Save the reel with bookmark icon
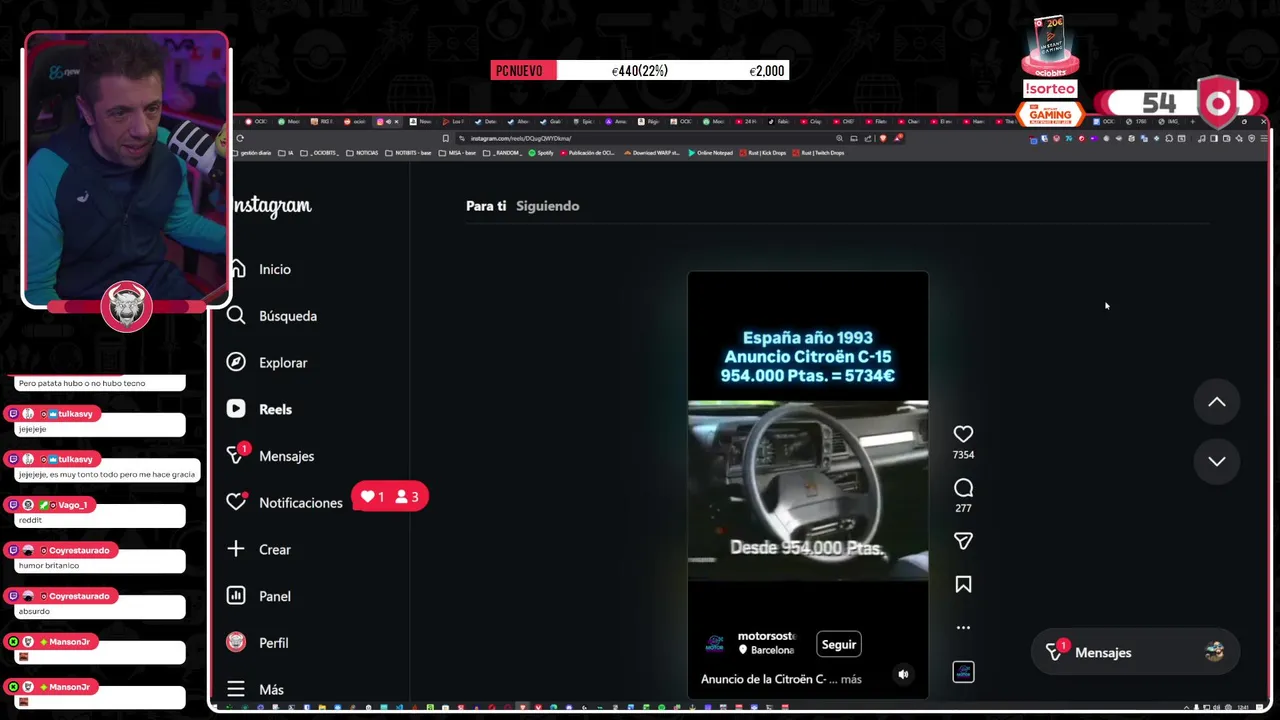Image resolution: width=1280 pixels, height=720 pixels. [963, 584]
